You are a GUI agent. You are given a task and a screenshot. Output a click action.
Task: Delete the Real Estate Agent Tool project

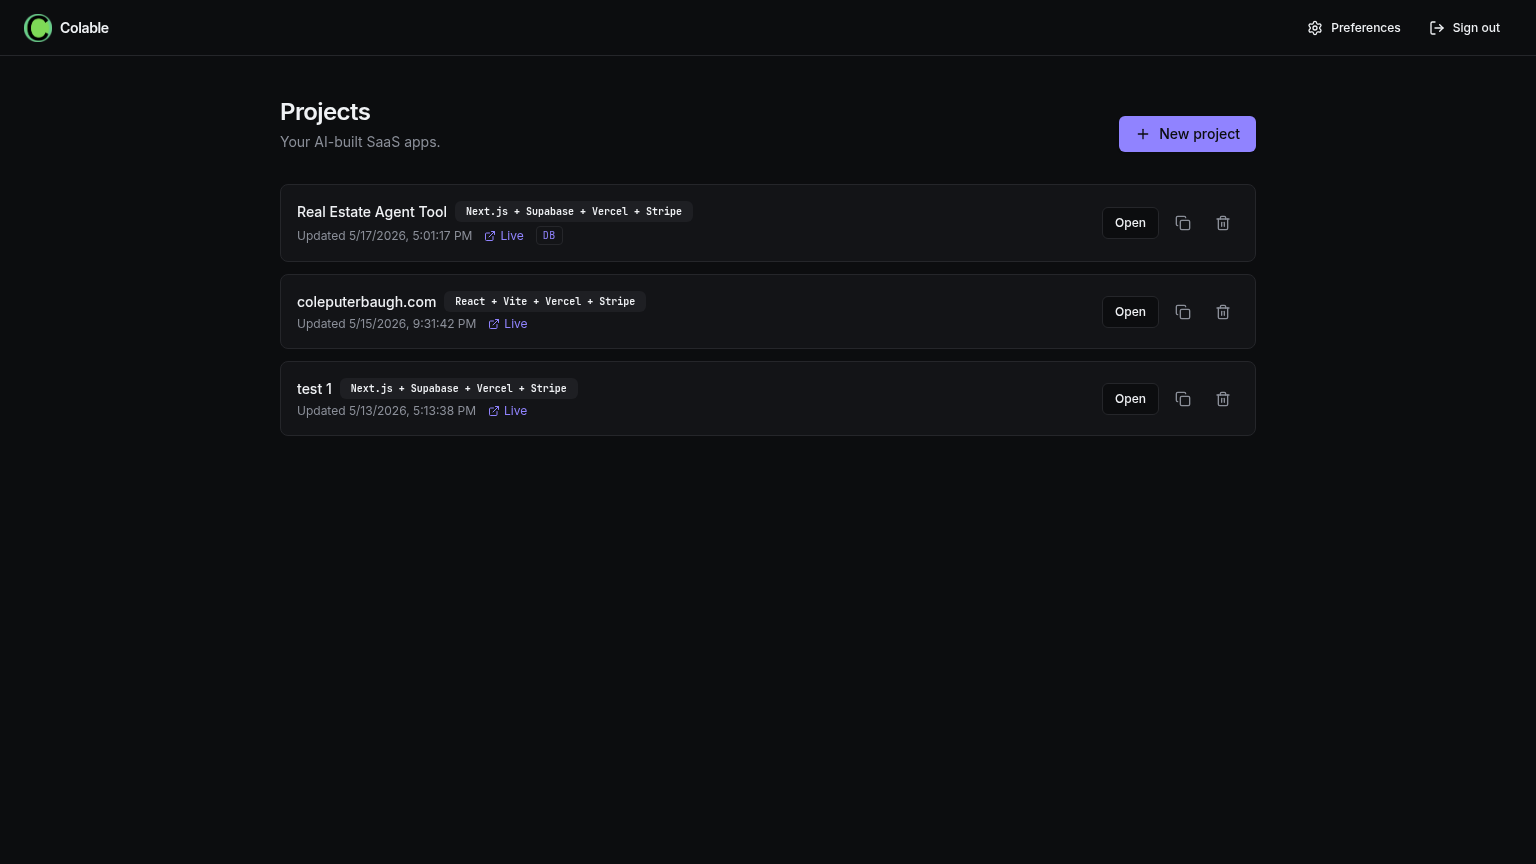[x=1223, y=223]
